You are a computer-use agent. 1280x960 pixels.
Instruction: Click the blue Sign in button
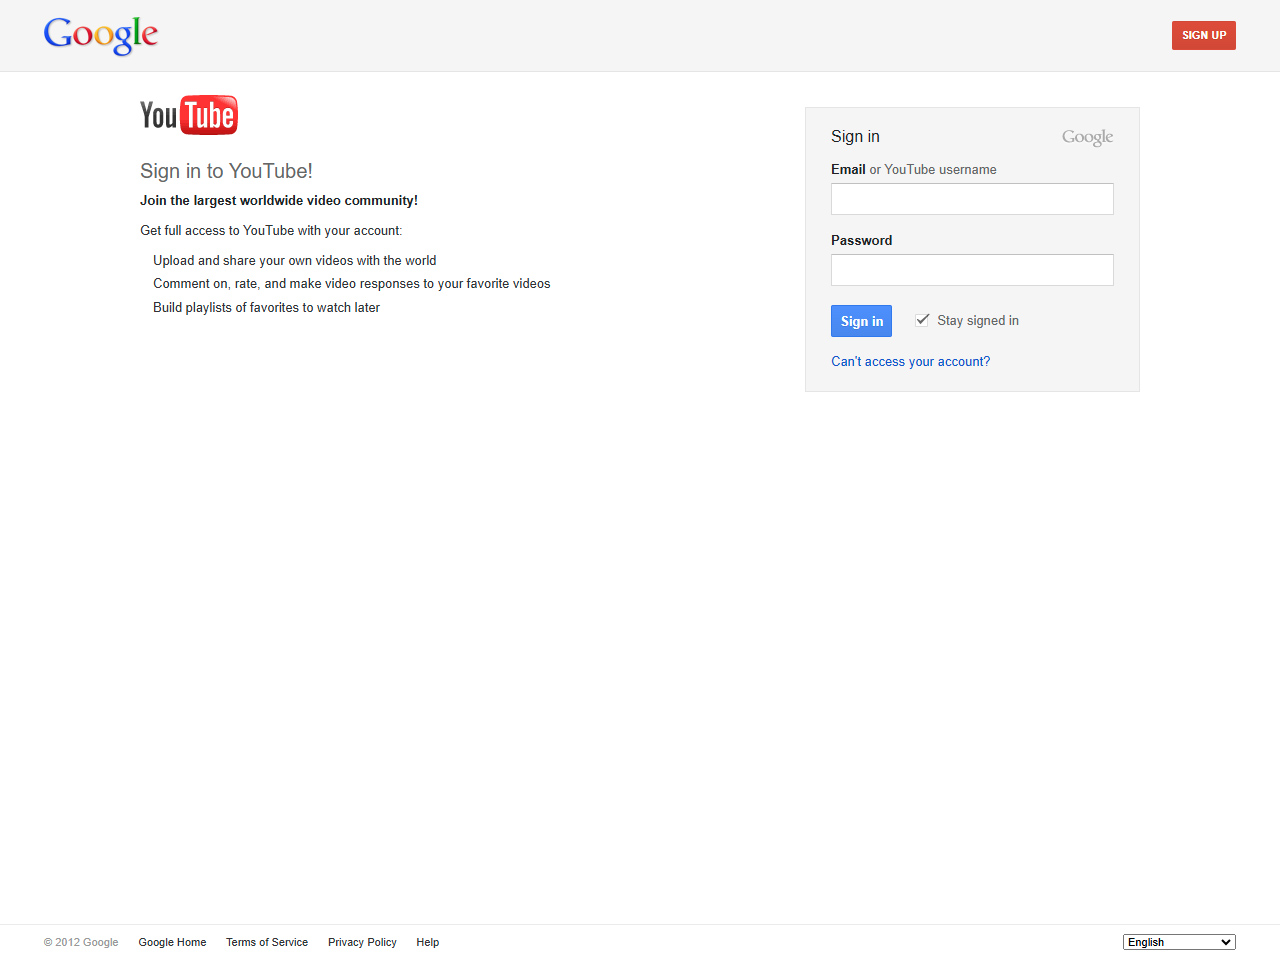tap(861, 321)
